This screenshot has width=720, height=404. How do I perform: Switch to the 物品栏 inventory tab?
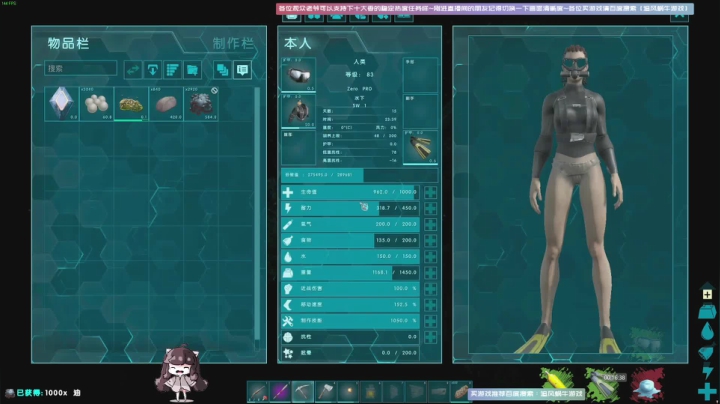(x=68, y=44)
